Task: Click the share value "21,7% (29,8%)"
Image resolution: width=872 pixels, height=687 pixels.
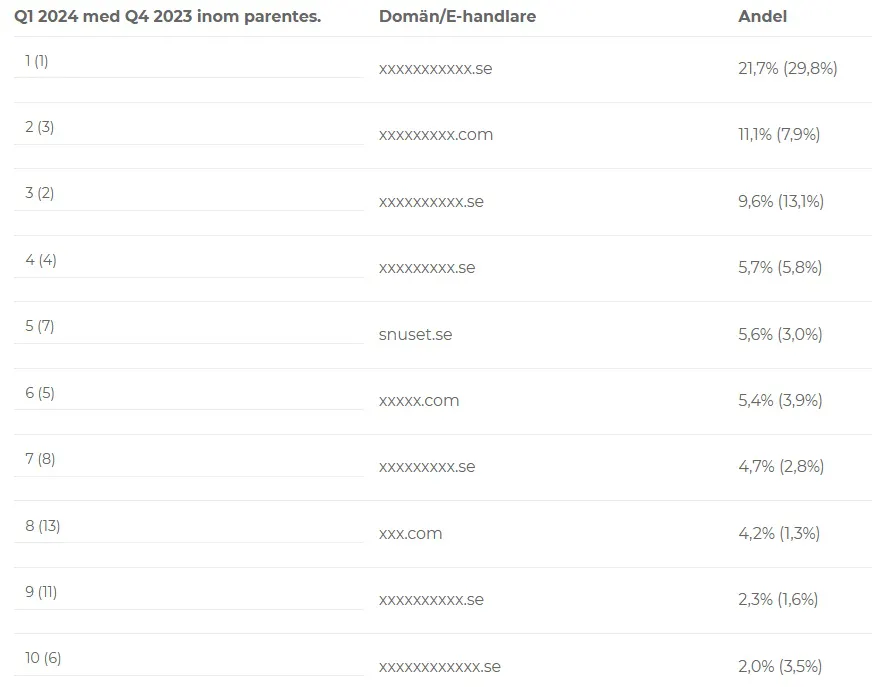Action: [787, 69]
